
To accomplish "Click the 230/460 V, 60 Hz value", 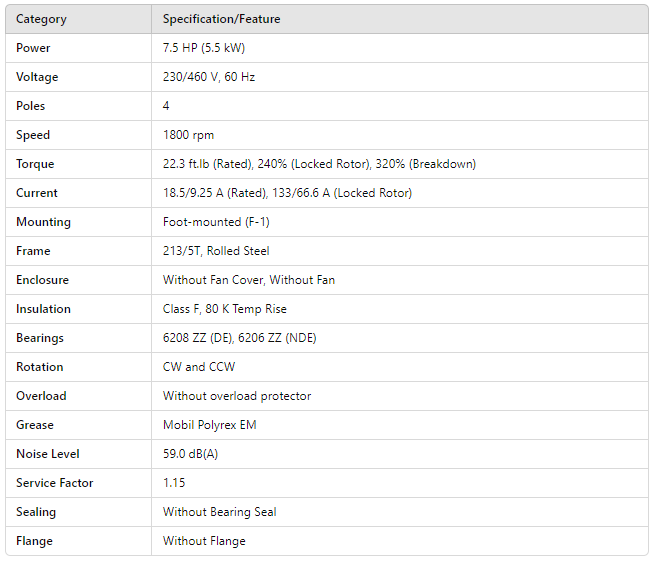I will tap(209, 77).
